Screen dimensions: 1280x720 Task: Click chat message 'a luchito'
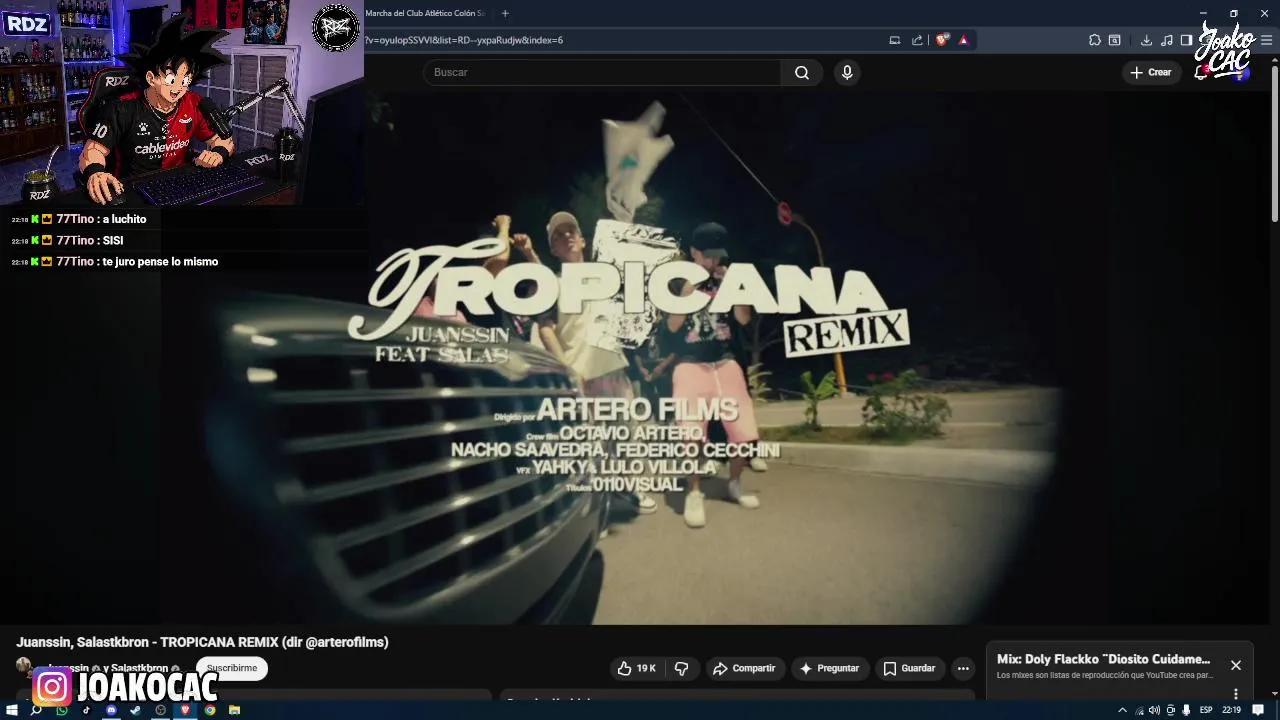pos(124,219)
